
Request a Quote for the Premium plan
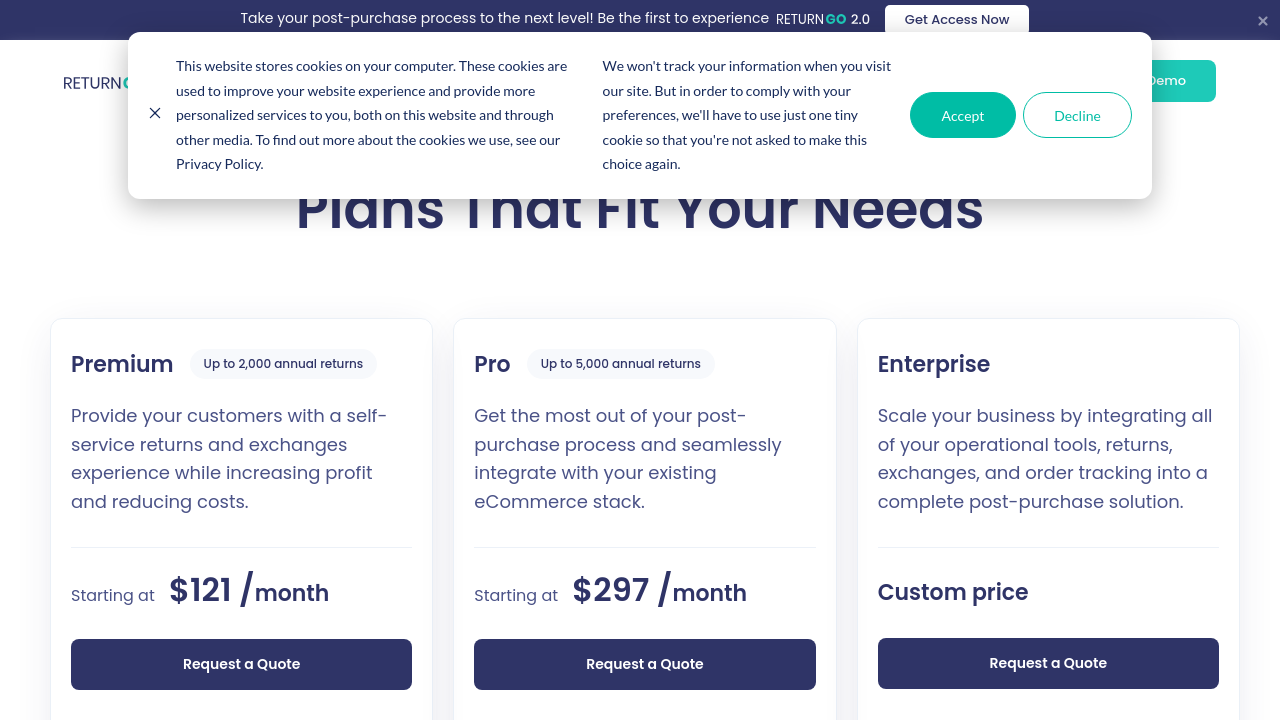coord(241,664)
